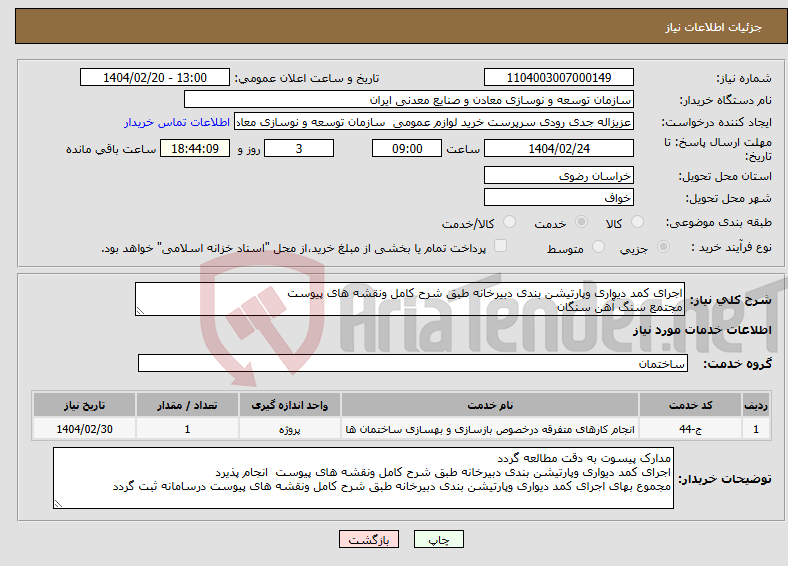Click the deadline hour field 09:00
The image size is (788, 566).
[407, 148]
